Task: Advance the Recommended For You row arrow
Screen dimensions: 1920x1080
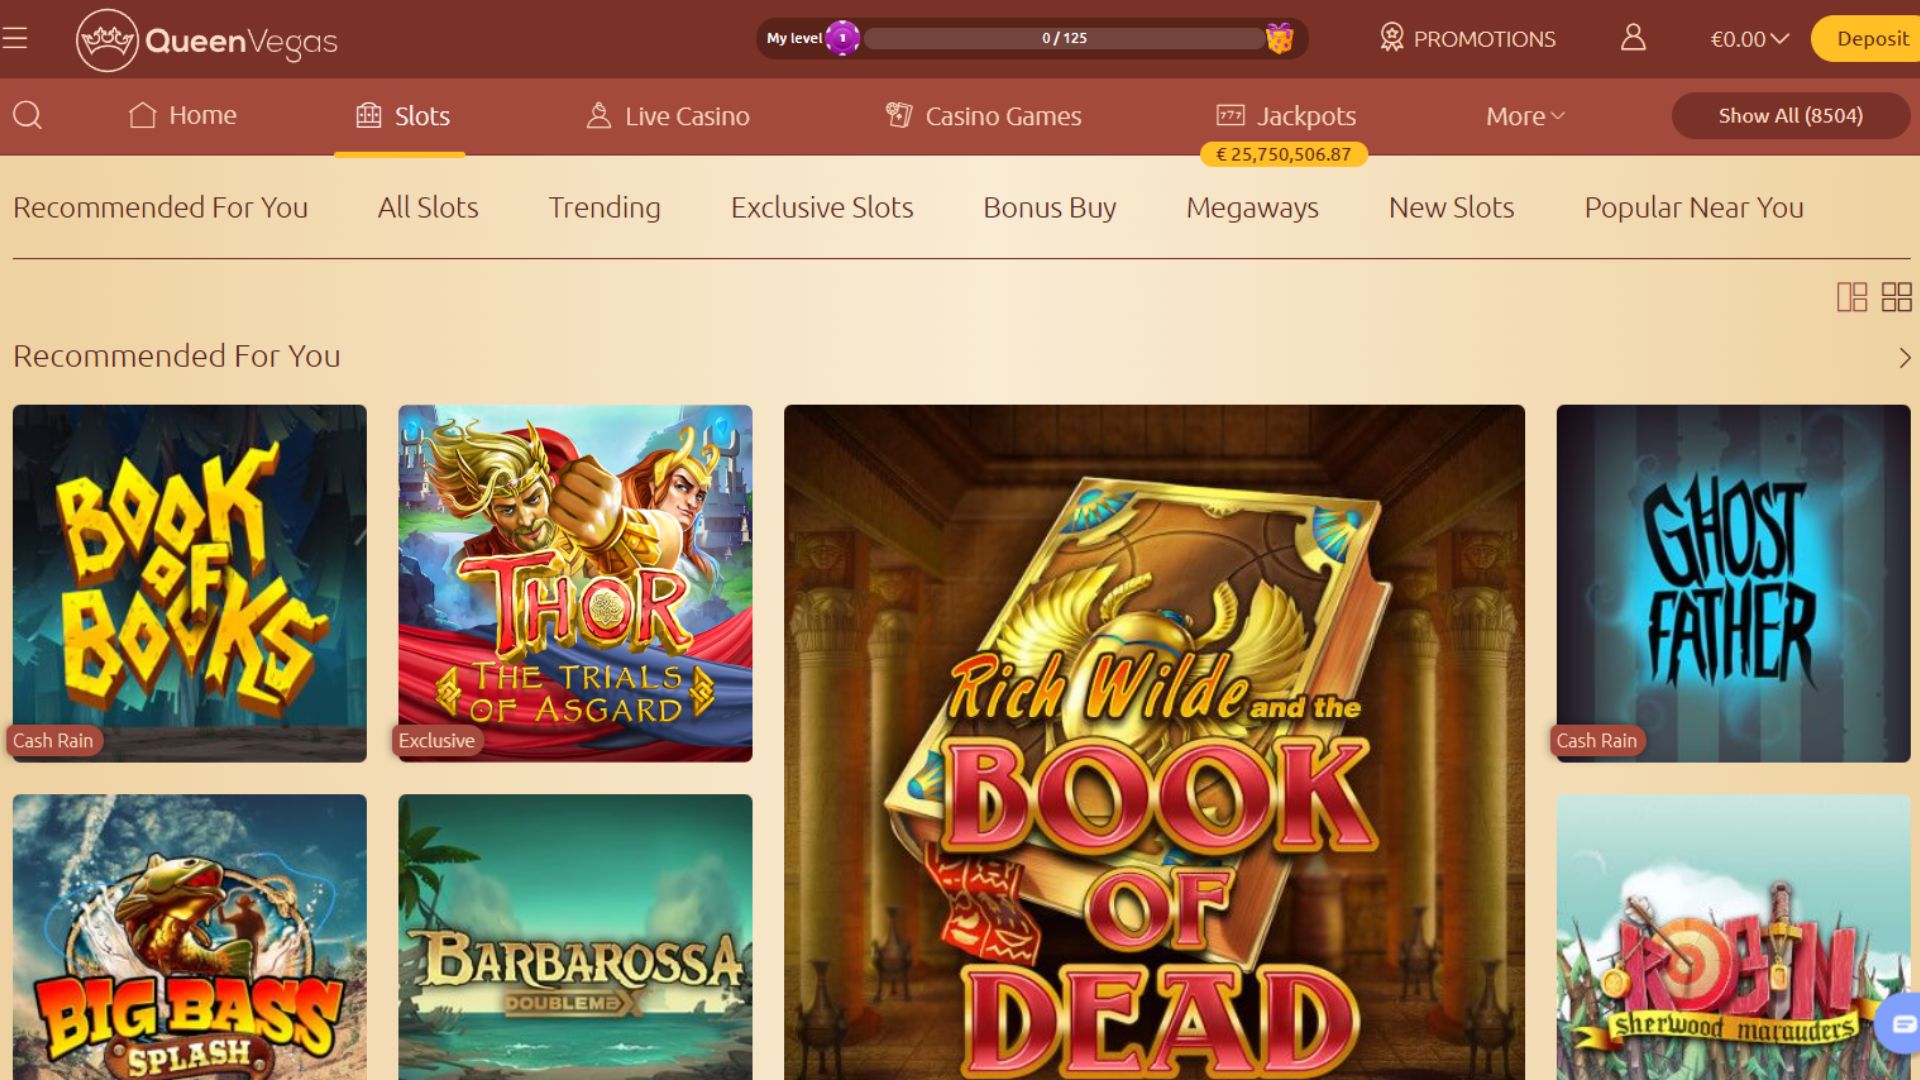Action: click(1904, 357)
